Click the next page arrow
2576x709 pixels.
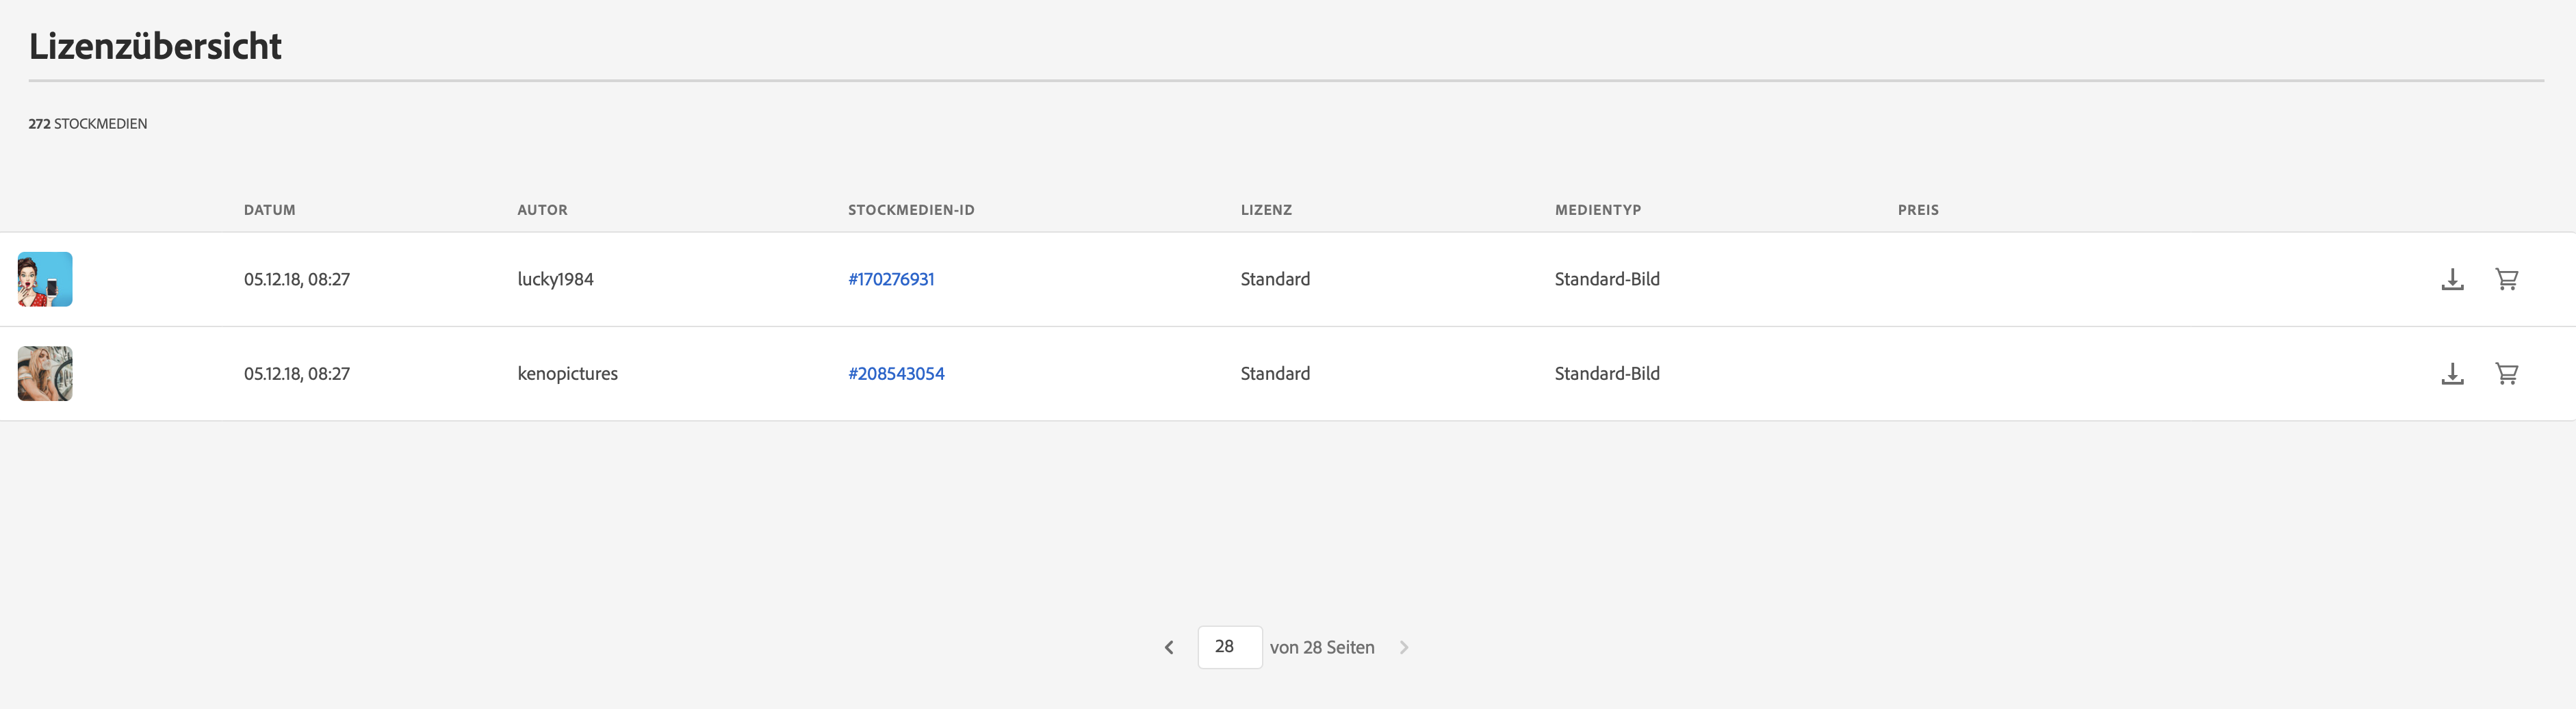[1404, 647]
